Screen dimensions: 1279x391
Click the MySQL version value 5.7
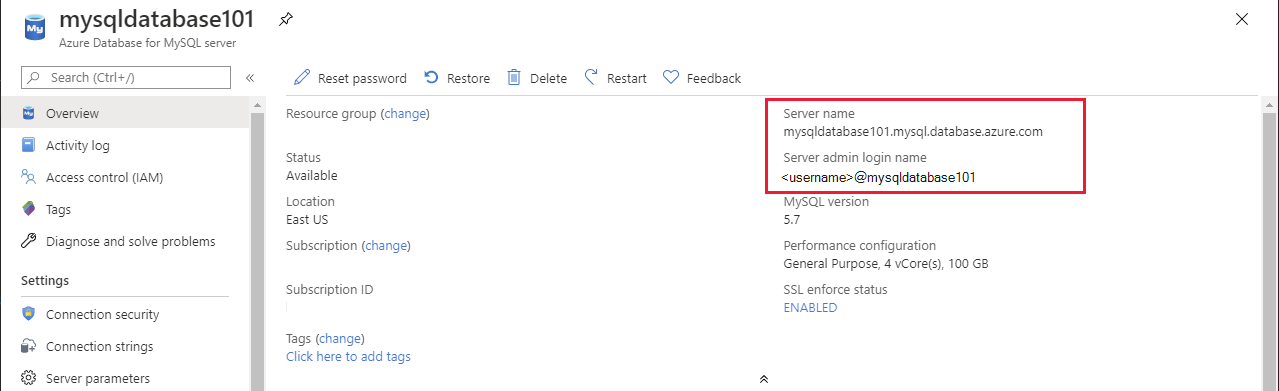791,220
